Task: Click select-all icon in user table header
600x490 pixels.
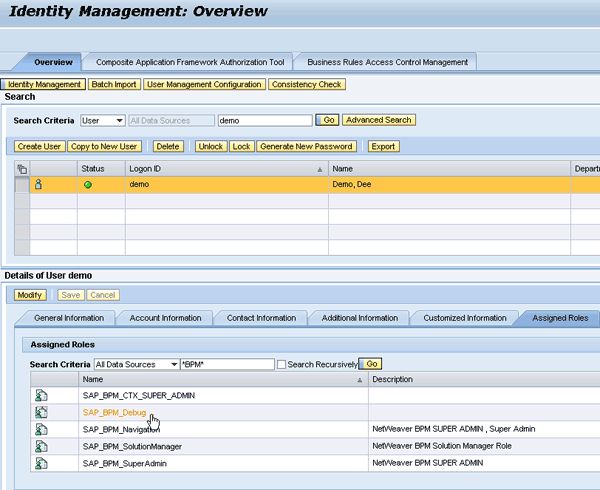Action: pos(22,169)
